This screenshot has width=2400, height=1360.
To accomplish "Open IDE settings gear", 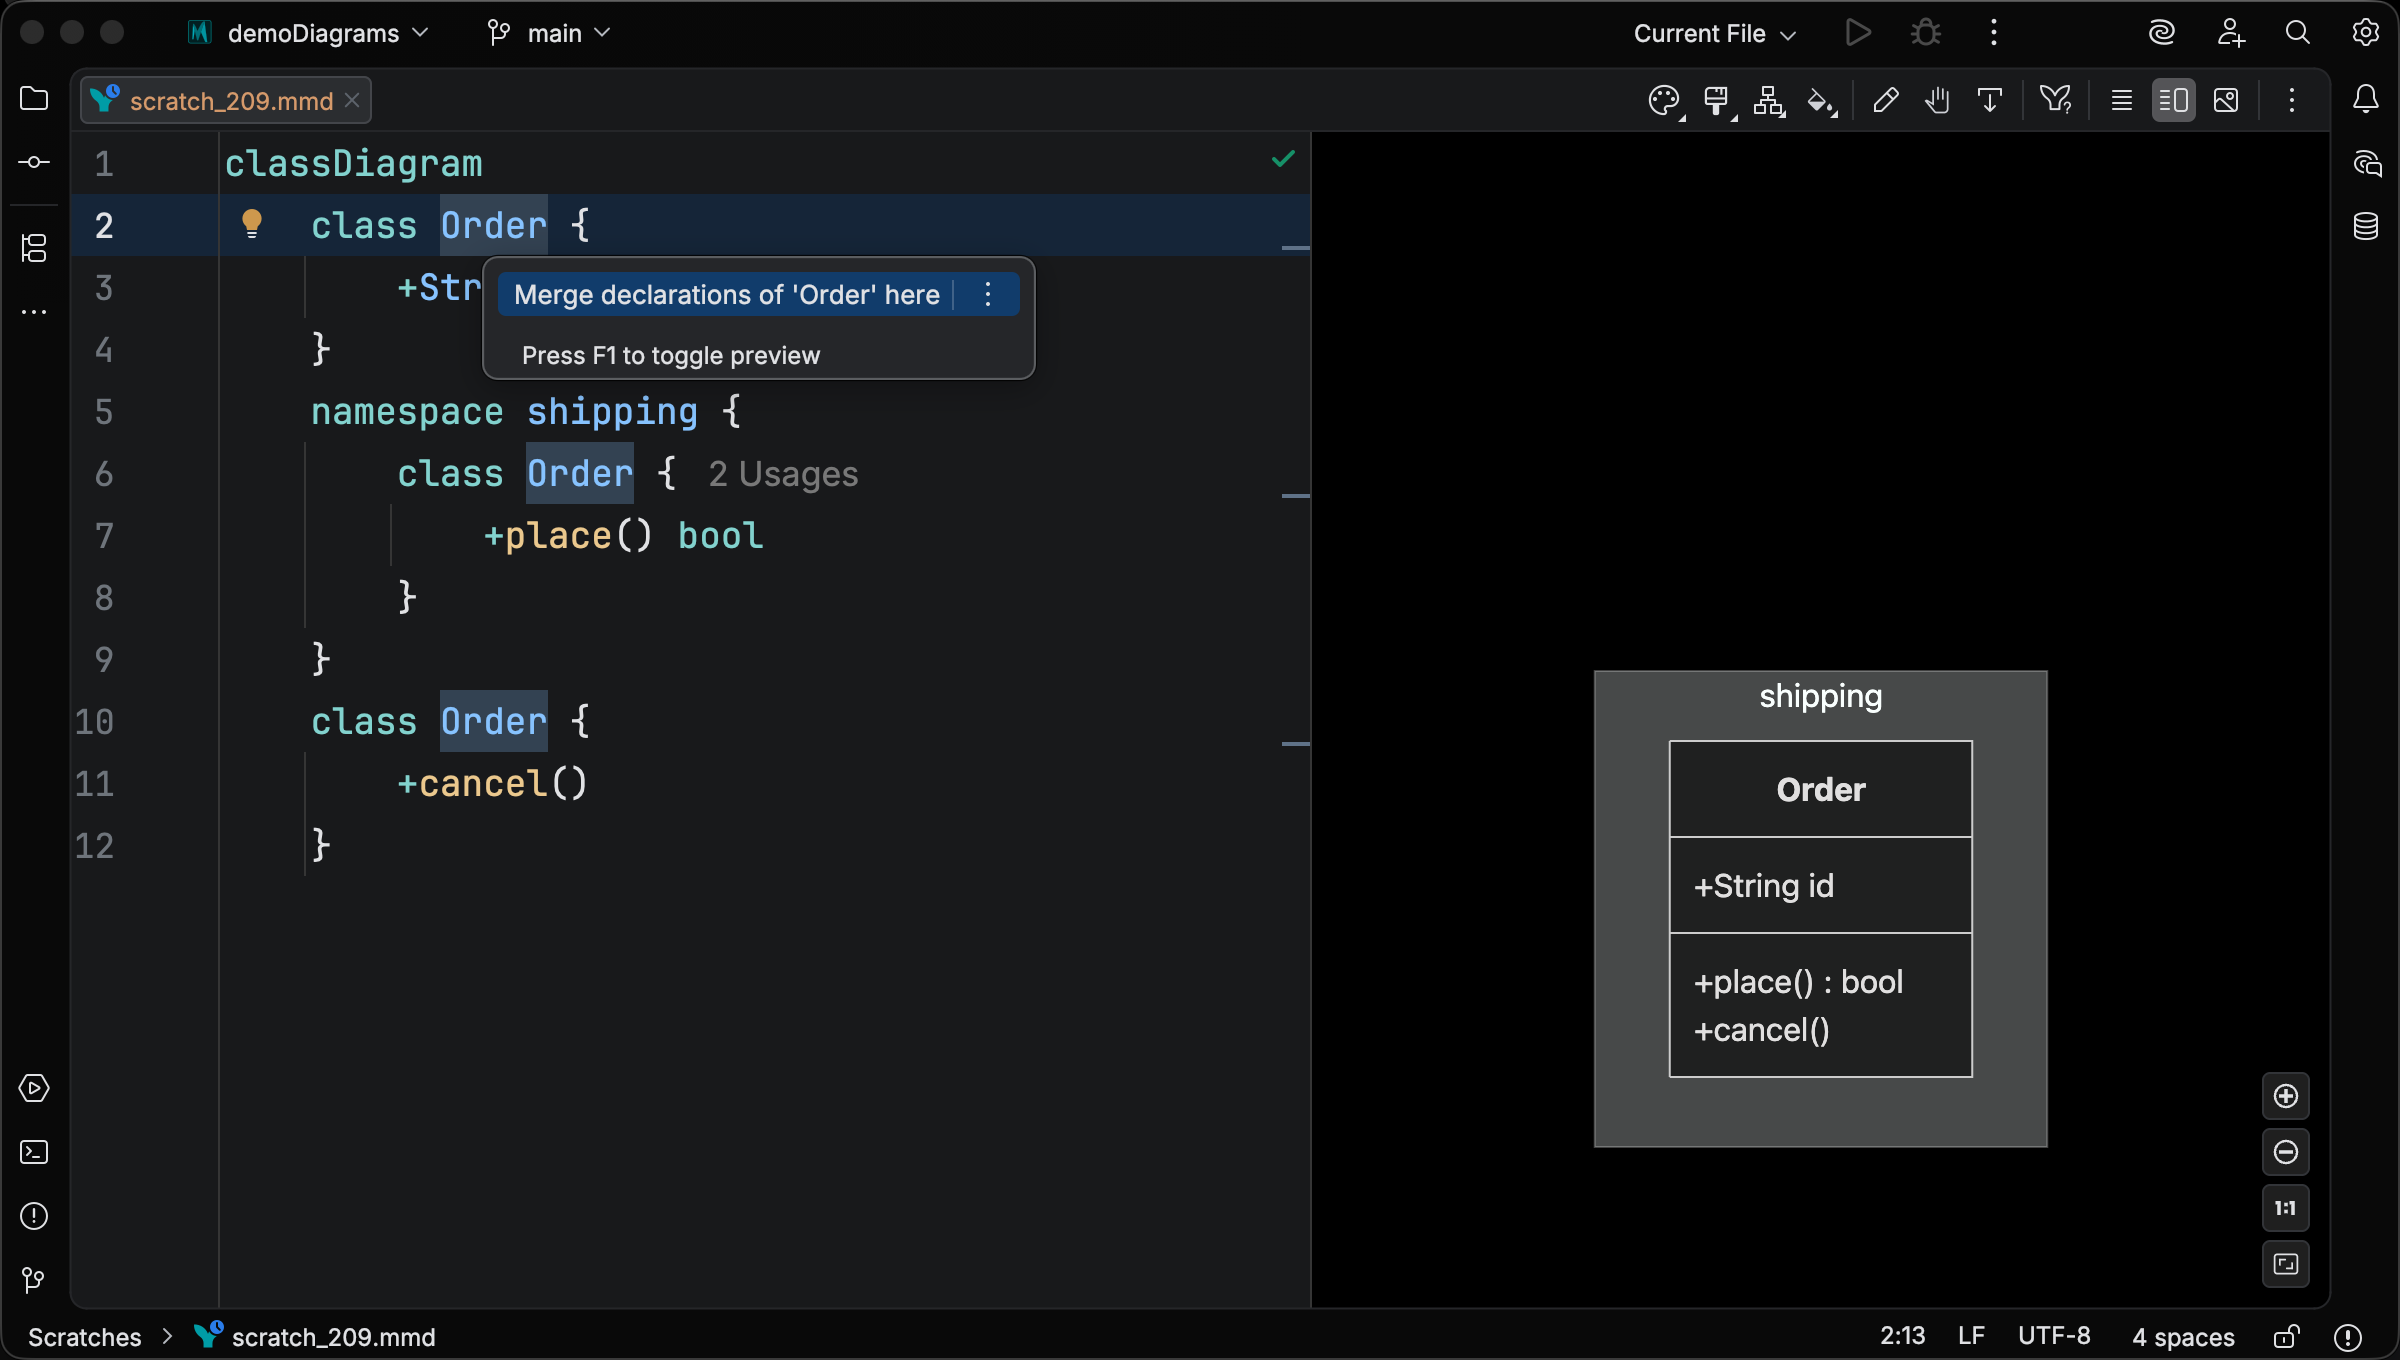I will tap(2366, 33).
